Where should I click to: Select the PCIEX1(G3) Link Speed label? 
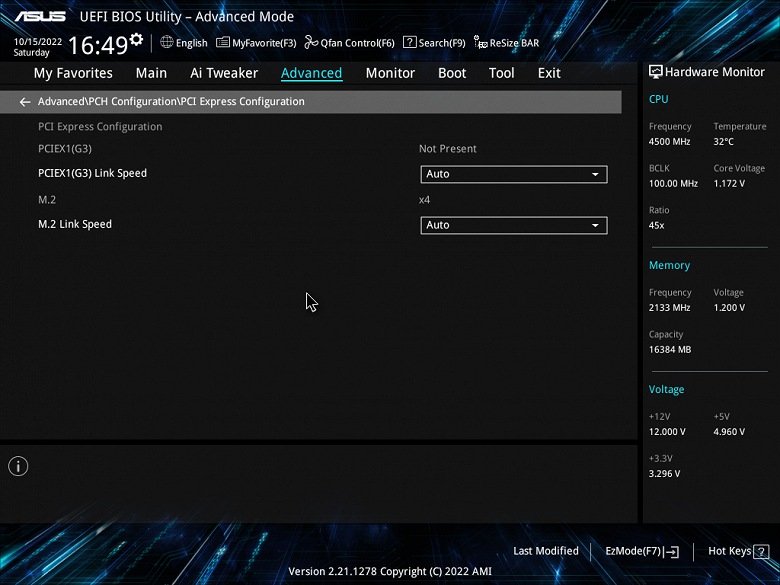pyautogui.click(x=93, y=173)
